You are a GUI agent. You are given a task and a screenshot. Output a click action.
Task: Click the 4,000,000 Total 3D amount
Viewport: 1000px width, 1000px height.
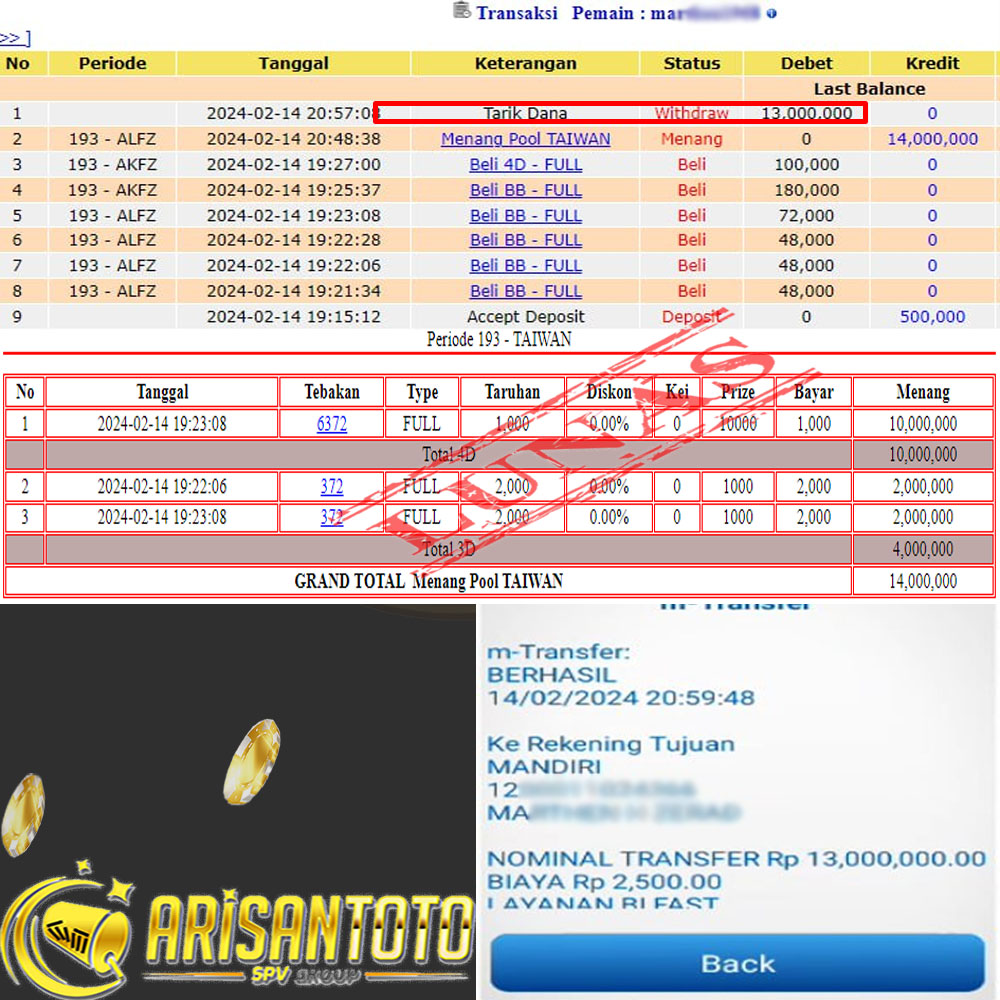pyautogui.click(x=923, y=549)
